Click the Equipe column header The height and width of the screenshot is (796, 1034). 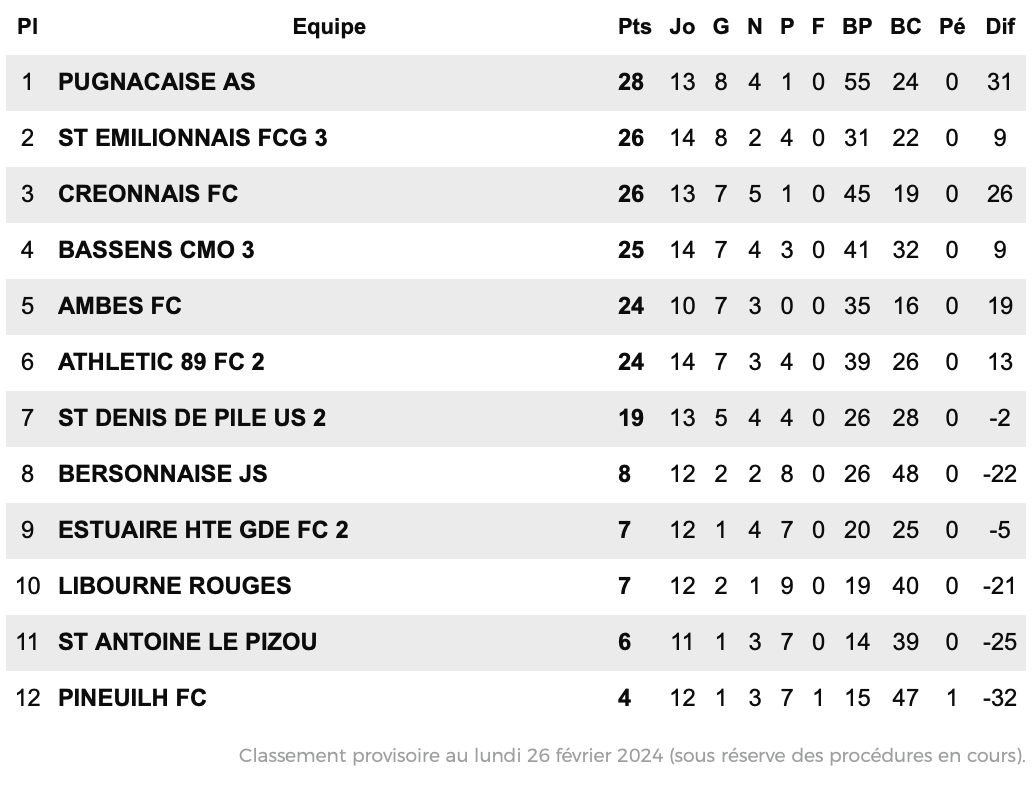tap(329, 27)
